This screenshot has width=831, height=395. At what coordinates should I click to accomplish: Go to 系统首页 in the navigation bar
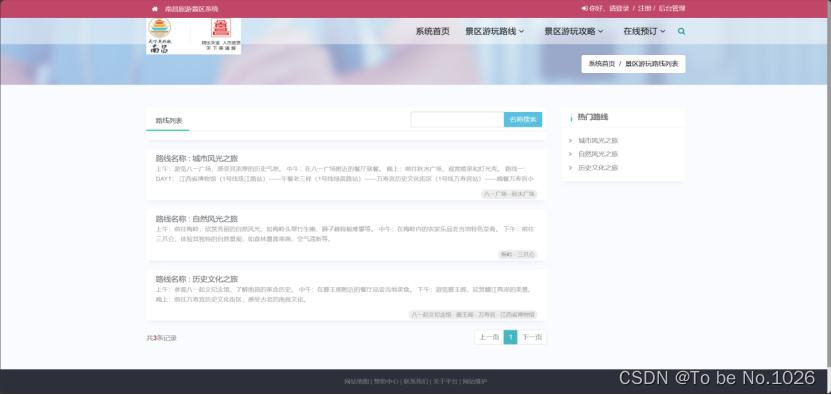(432, 31)
